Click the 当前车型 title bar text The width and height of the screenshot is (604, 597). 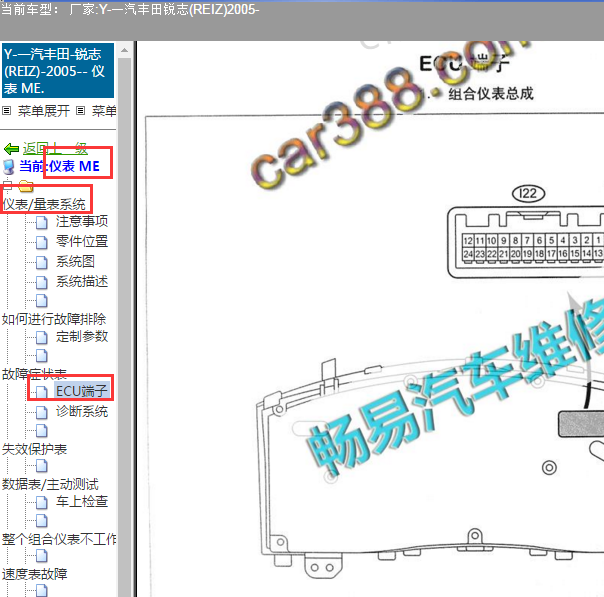(130, 9)
